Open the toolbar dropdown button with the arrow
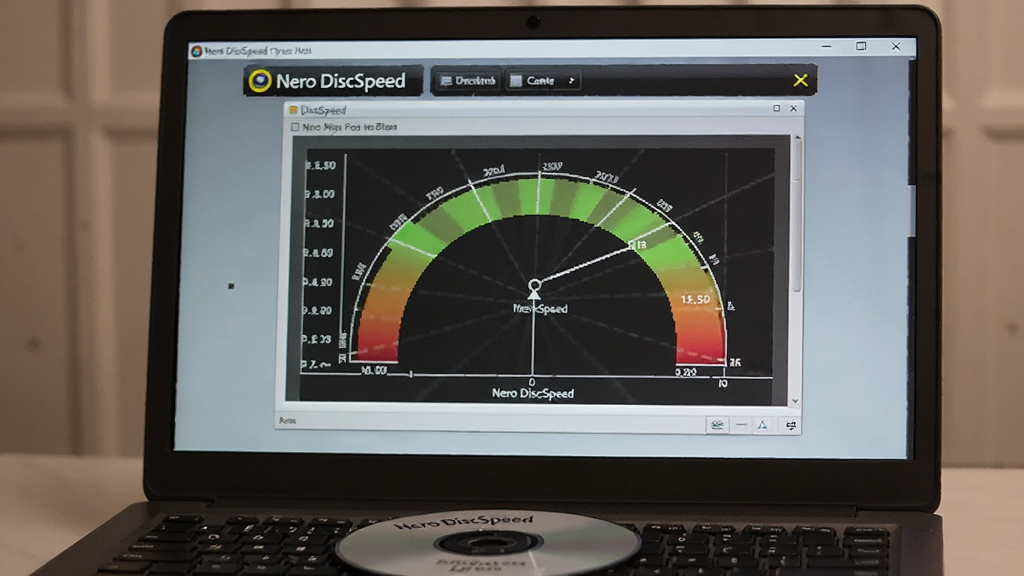 543,81
